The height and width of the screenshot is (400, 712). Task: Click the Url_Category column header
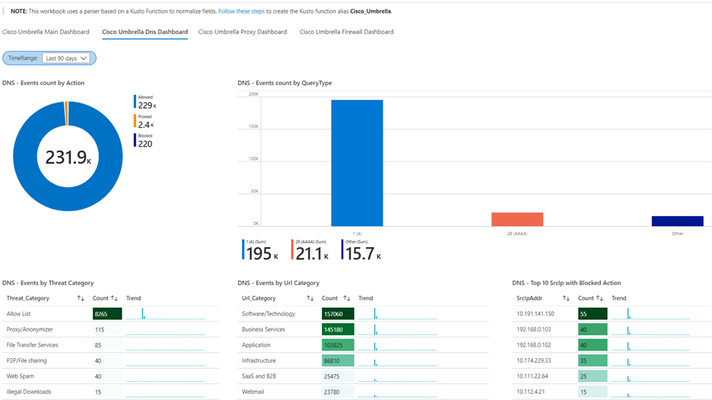coord(259,298)
